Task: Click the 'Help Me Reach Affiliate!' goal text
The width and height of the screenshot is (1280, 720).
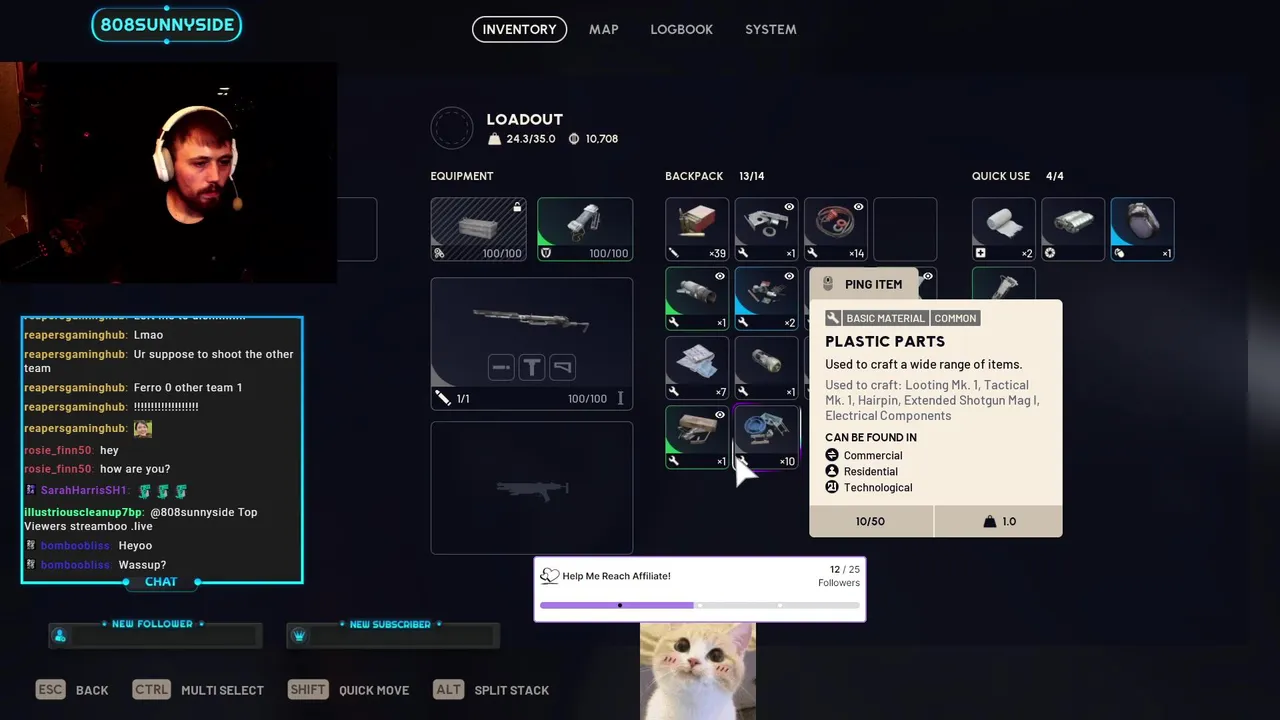Action: 616,576
